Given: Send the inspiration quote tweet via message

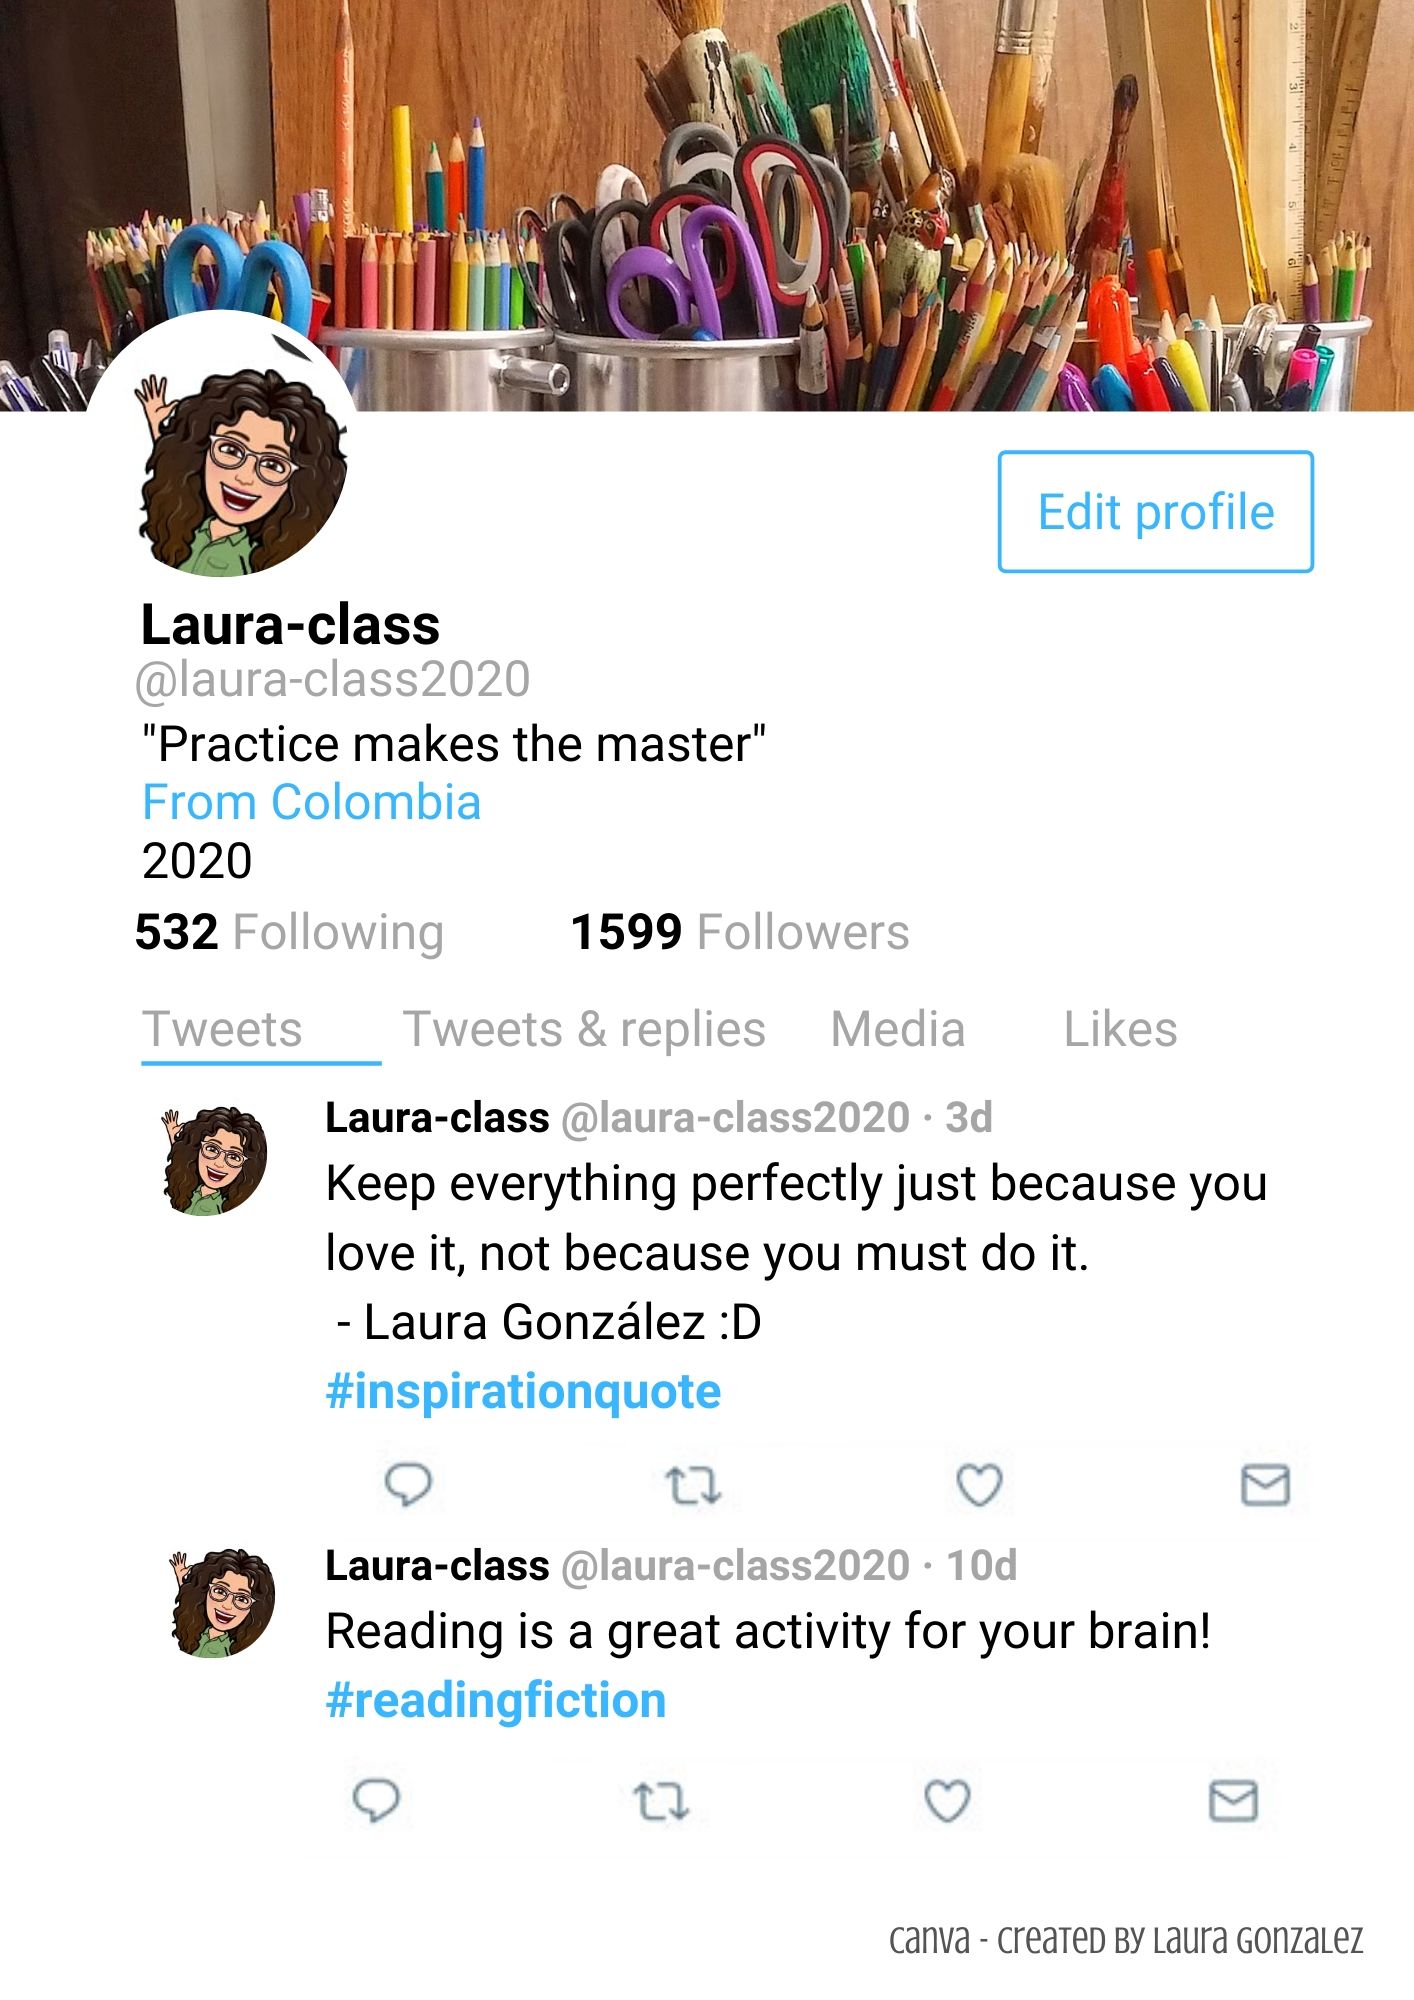Looking at the screenshot, I should (x=1265, y=1485).
